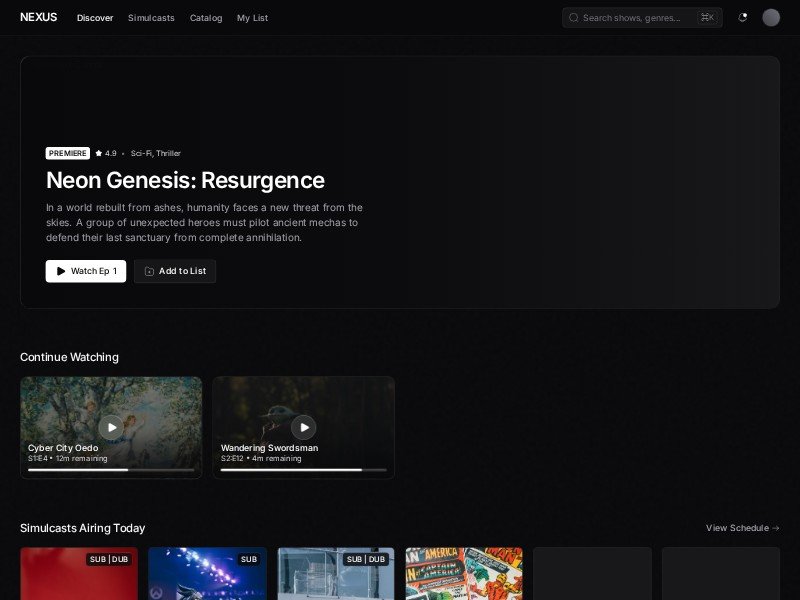The height and width of the screenshot is (600, 800).
Task: Open the comic book cover simulcast thumbnail
Action: tap(464, 575)
